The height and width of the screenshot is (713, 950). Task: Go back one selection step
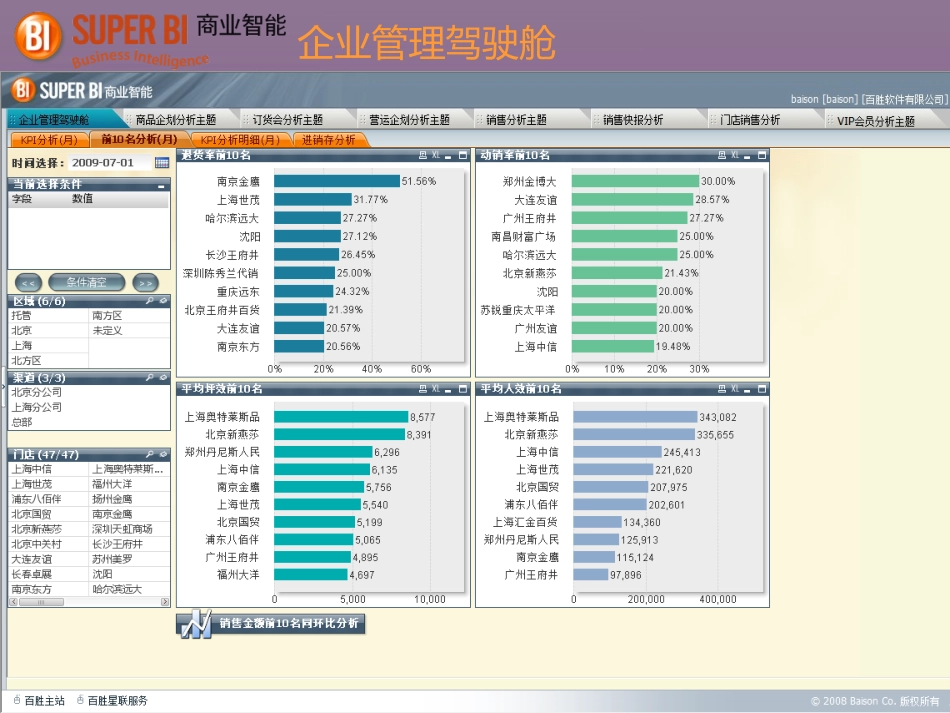point(28,282)
